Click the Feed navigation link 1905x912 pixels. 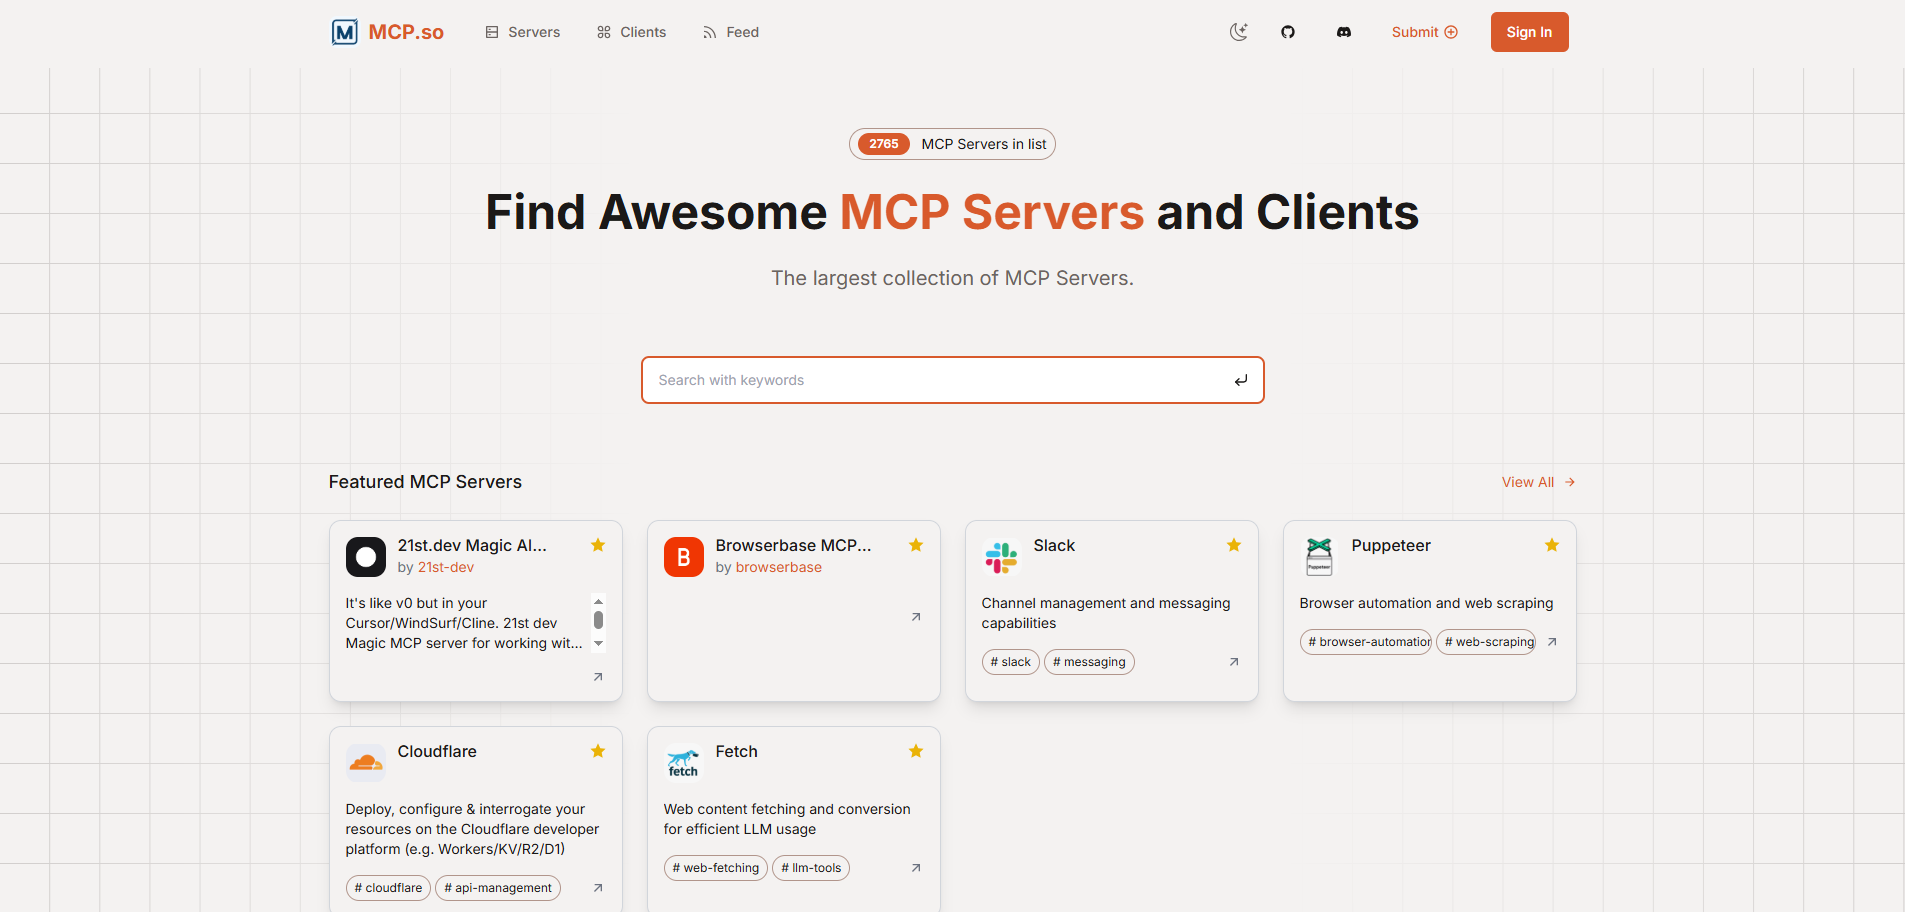pyautogui.click(x=731, y=32)
